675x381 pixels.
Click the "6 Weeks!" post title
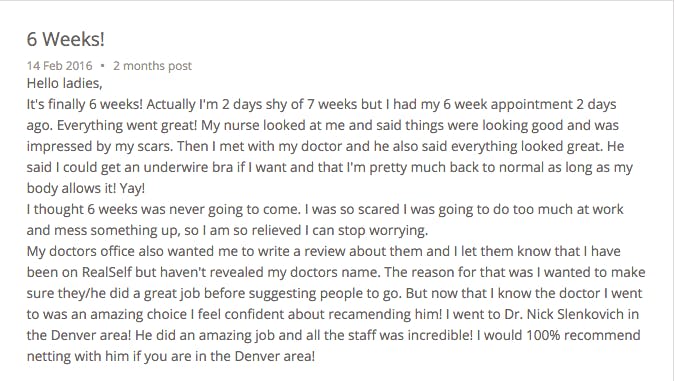pyautogui.click(x=65, y=39)
